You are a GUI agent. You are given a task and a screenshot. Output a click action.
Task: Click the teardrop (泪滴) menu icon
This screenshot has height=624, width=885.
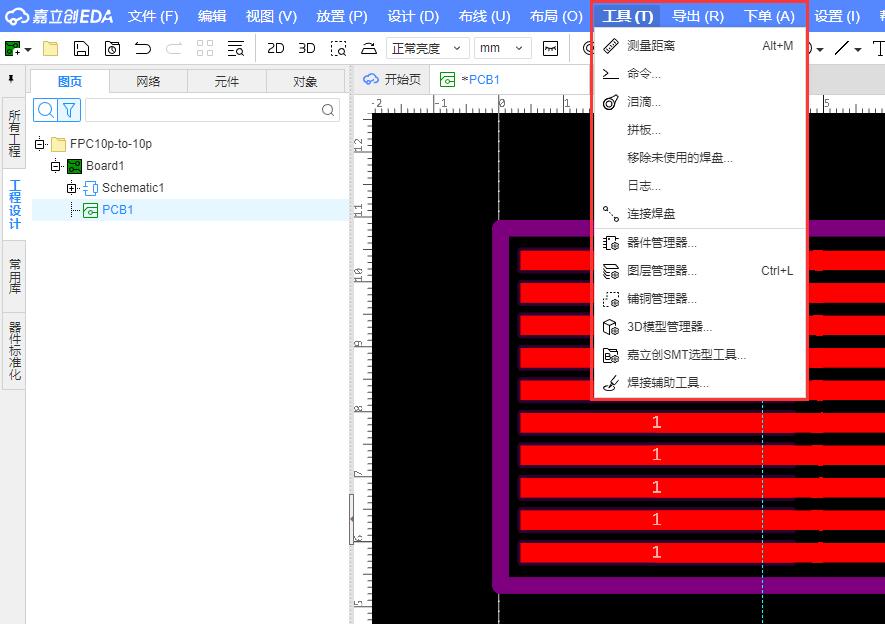coord(611,102)
